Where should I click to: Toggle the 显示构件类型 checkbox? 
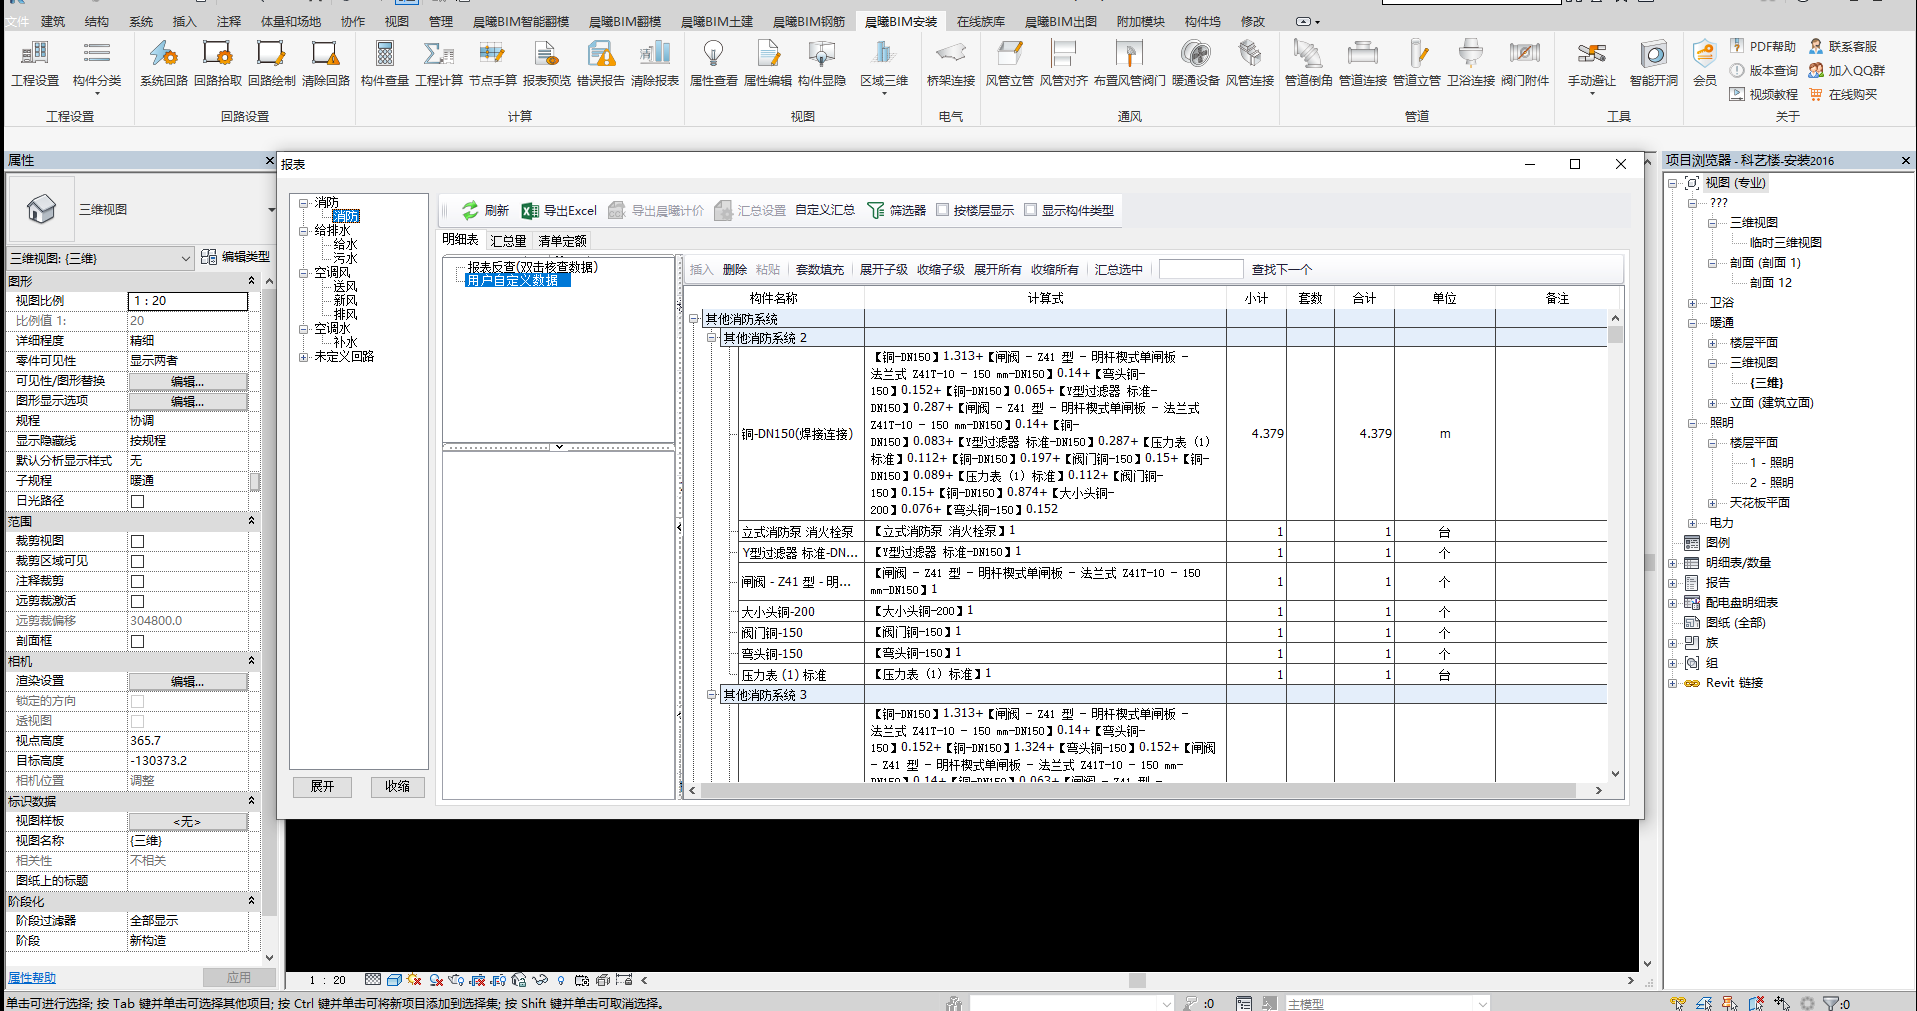(x=1030, y=210)
